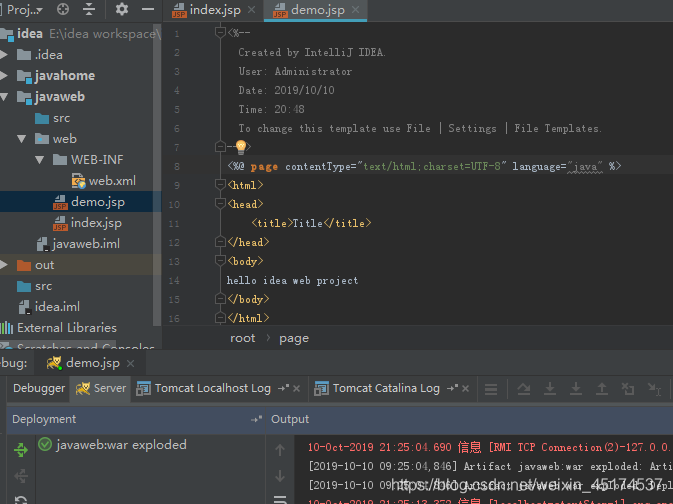Click the page breadcrumb

tap(294, 338)
